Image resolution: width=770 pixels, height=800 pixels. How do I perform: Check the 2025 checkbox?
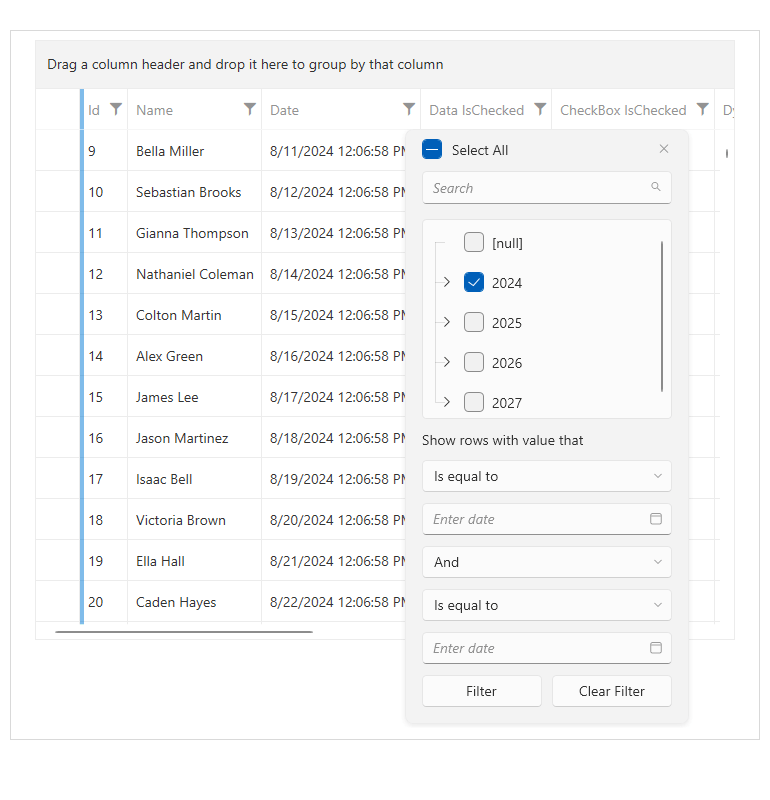(474, 322)
